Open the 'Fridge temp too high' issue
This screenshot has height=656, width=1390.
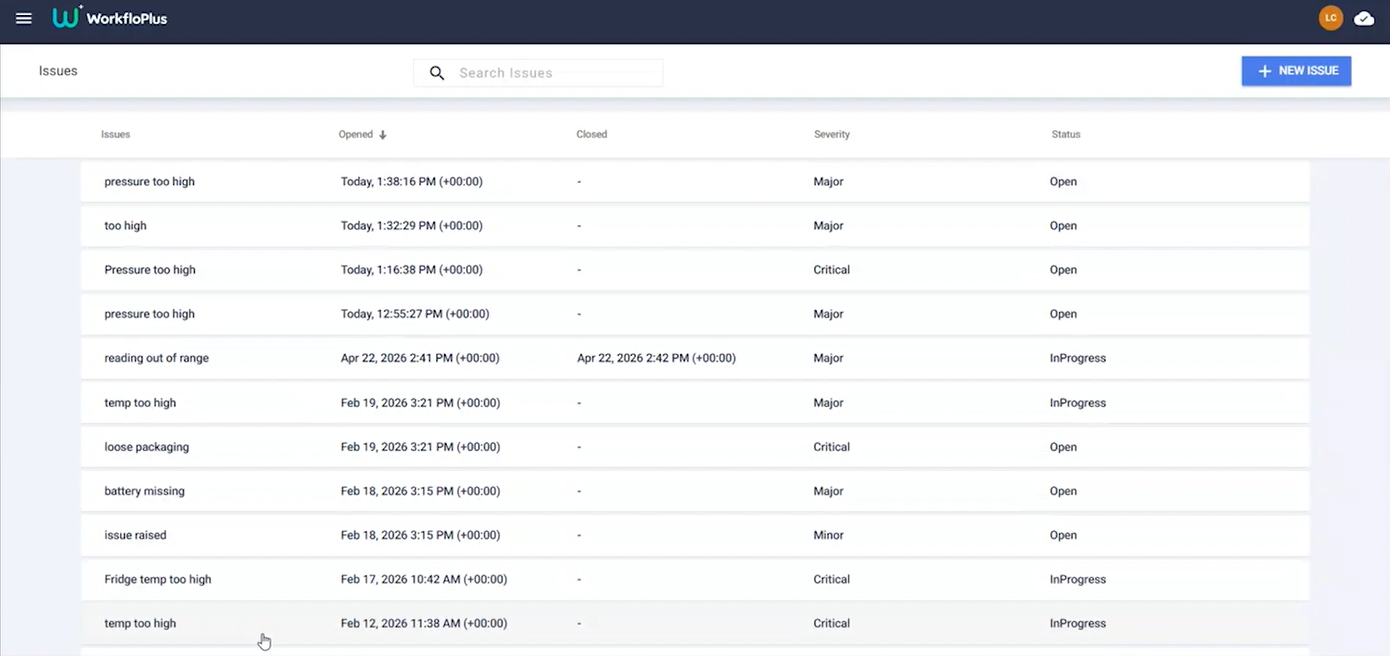point(695,579)
